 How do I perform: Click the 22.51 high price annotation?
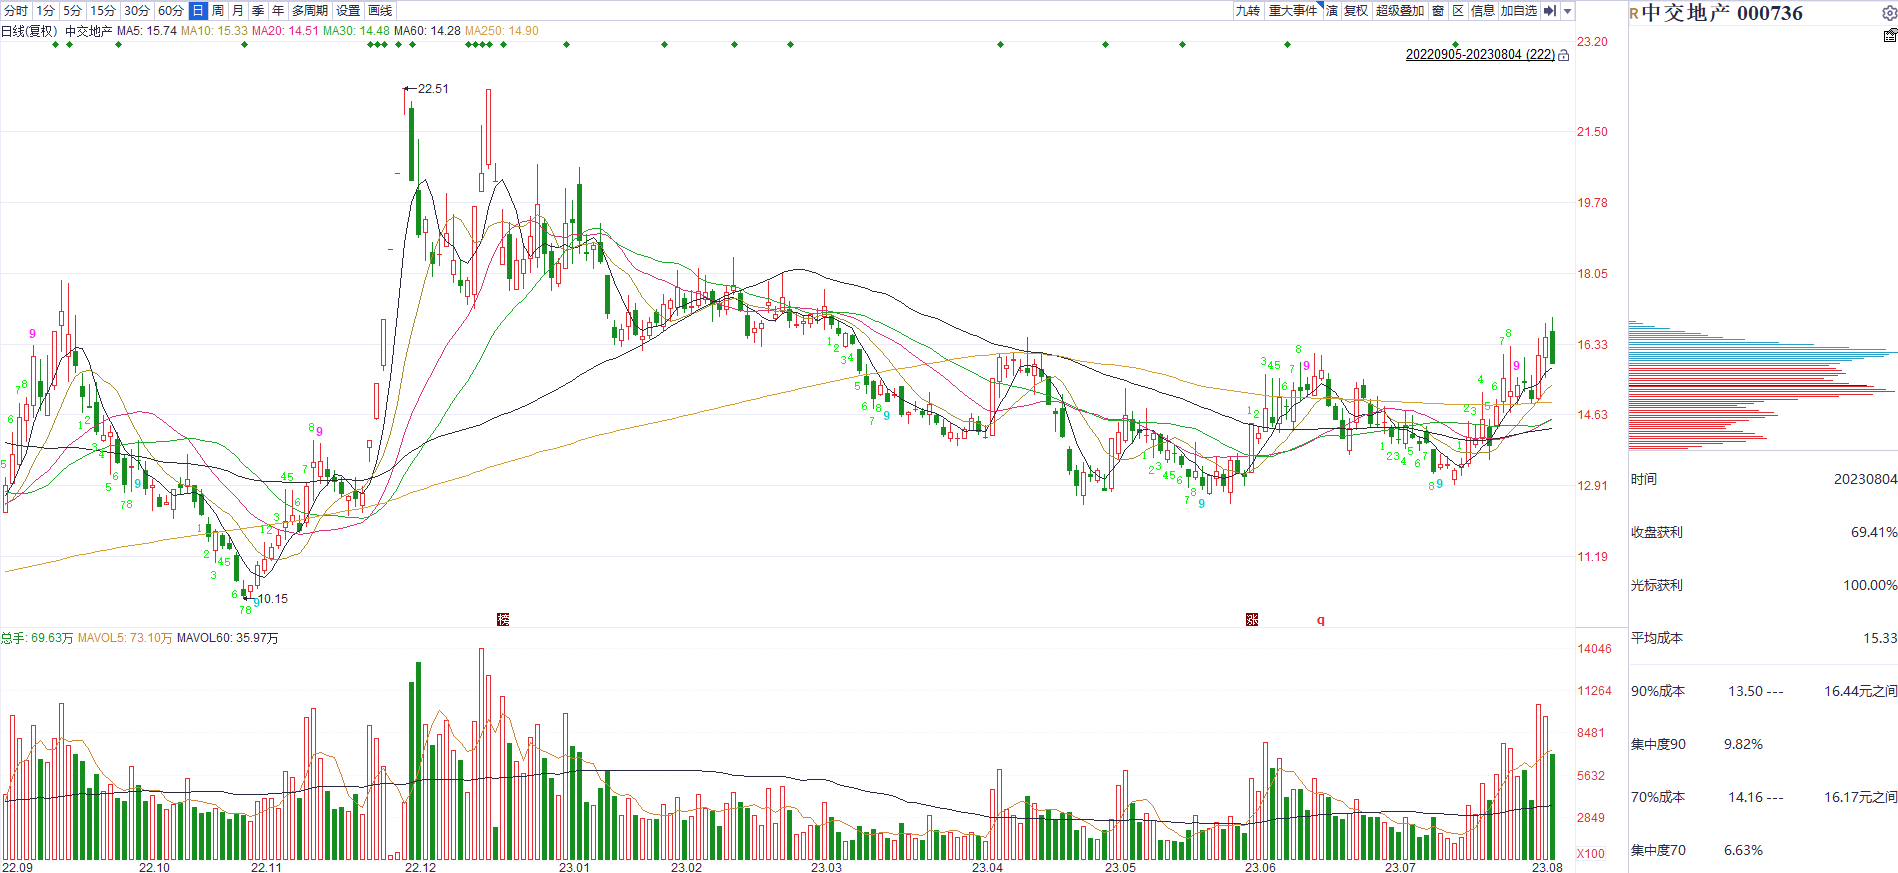[433, 89]
